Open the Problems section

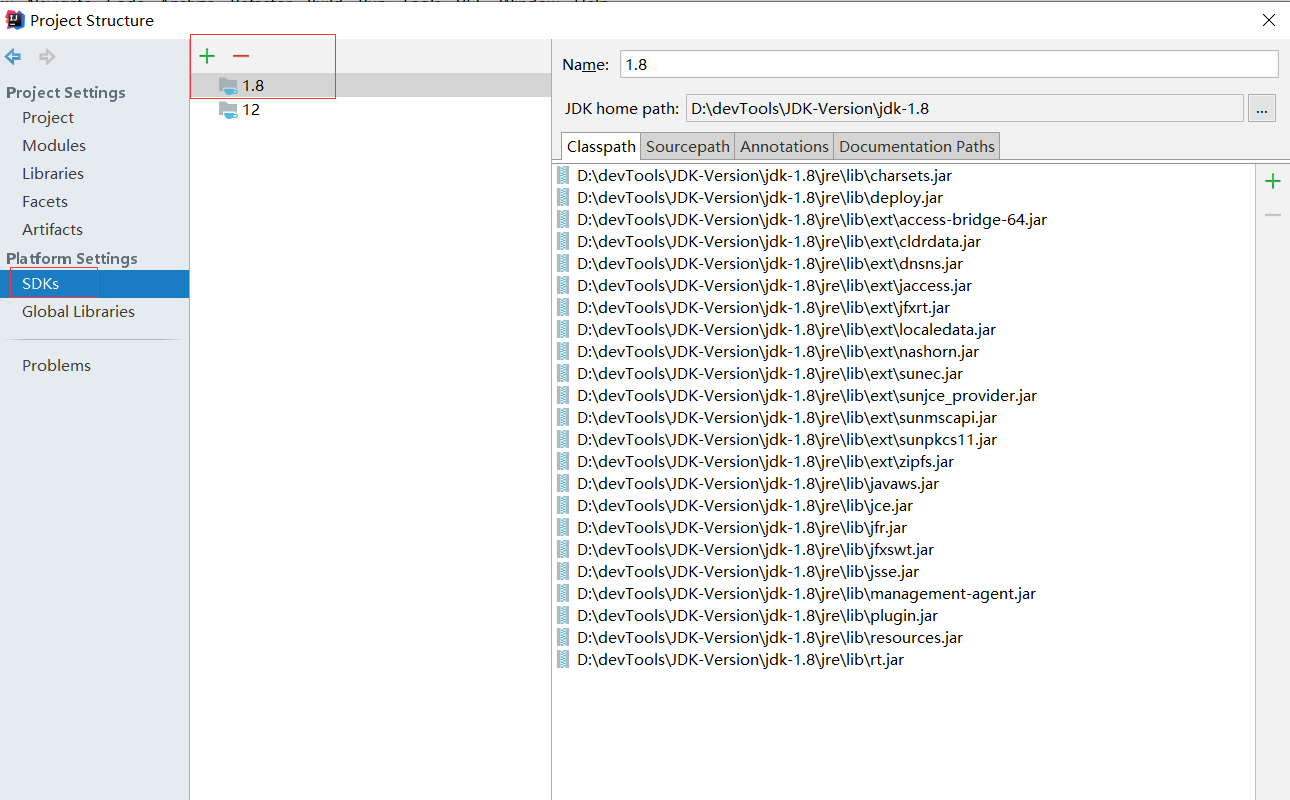(x=56, y=365)
